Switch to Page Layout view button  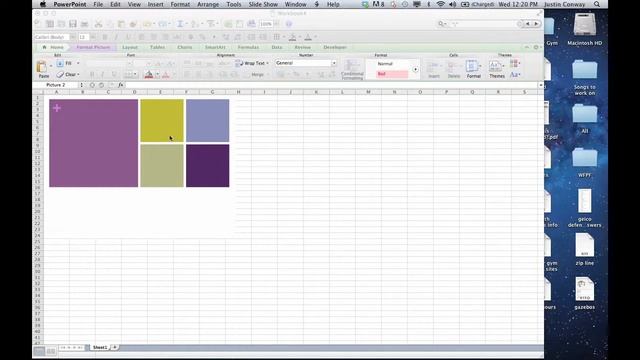pos(51,351)
